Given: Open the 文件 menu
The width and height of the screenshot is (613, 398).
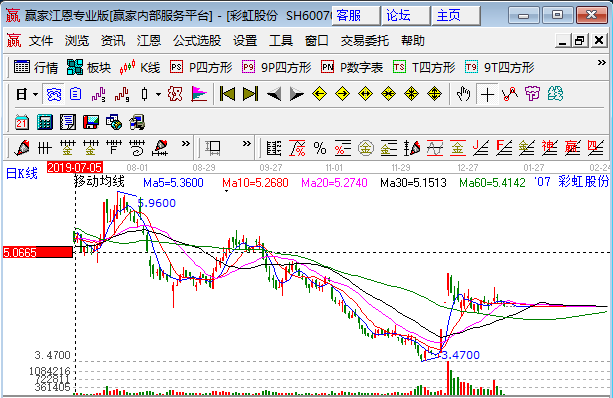Looking at the screenshot, I should tap(41, 41).
